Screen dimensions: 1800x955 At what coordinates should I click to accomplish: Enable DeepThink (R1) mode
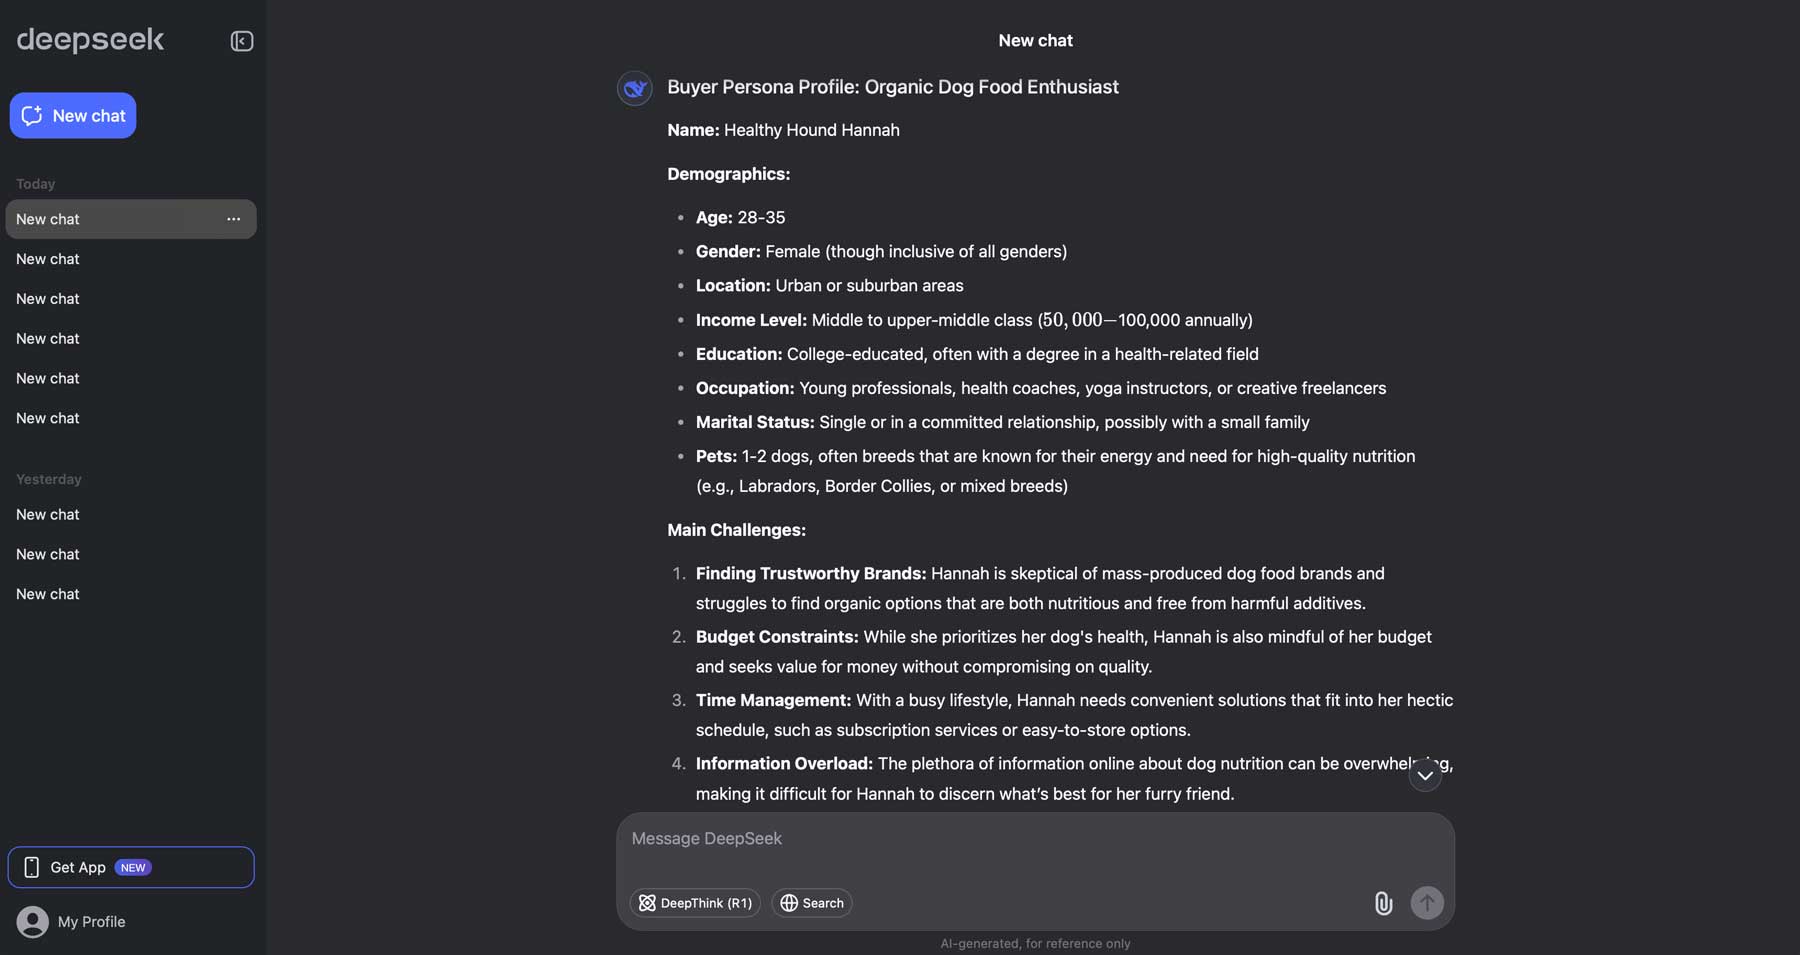pyautogui.click(x=695, y=903)
